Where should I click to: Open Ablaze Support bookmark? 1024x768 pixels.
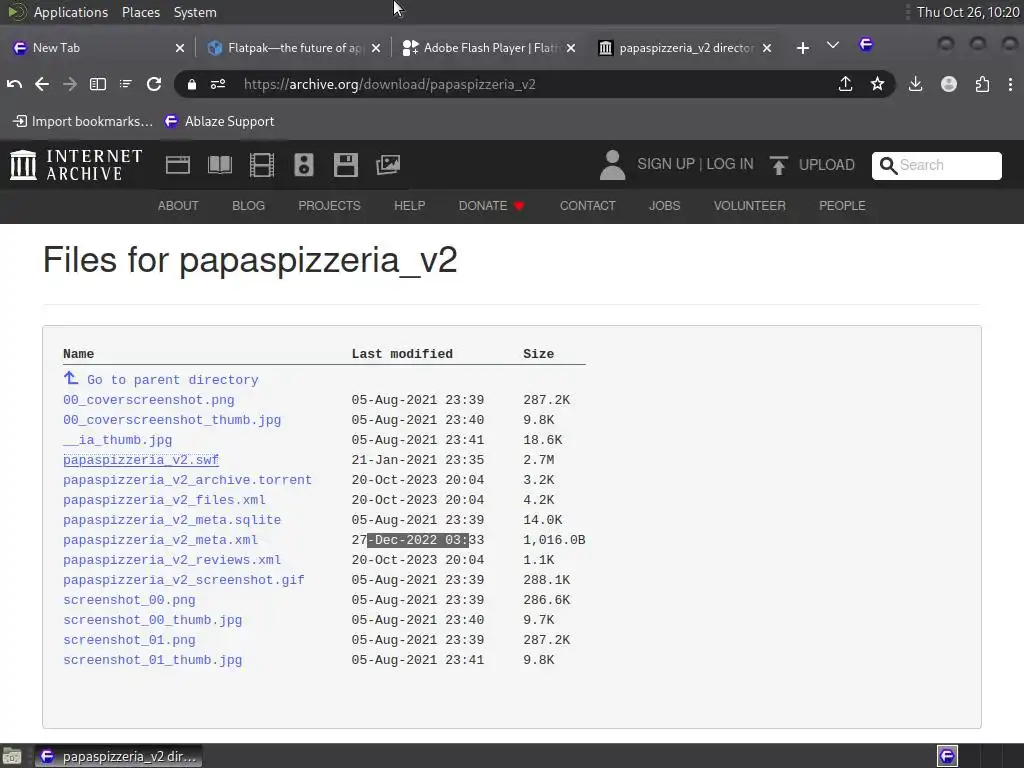(x=219, y=121)
